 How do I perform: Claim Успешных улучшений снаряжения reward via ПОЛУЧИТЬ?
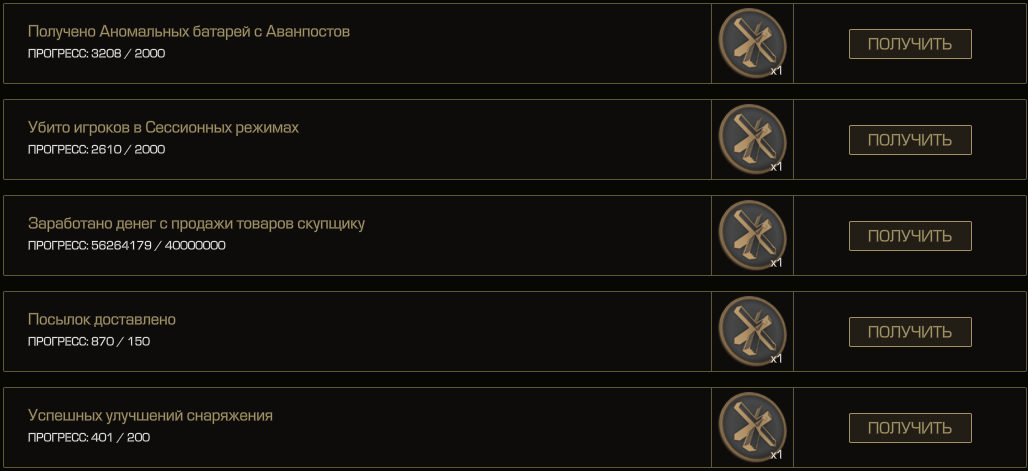coord(910,428)
